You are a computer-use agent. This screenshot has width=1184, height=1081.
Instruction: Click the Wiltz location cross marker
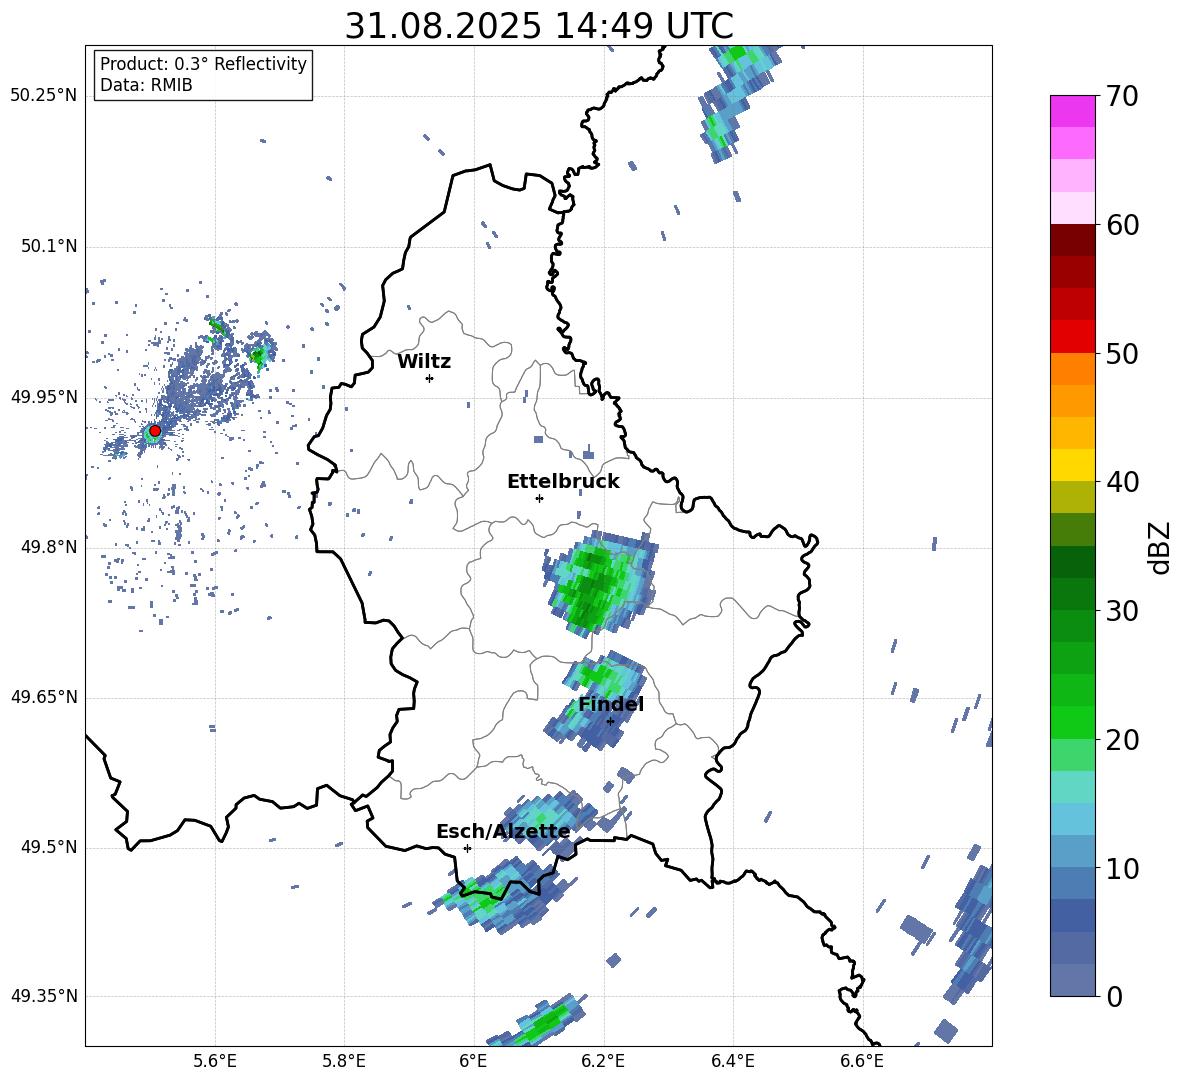coord(430,378)
